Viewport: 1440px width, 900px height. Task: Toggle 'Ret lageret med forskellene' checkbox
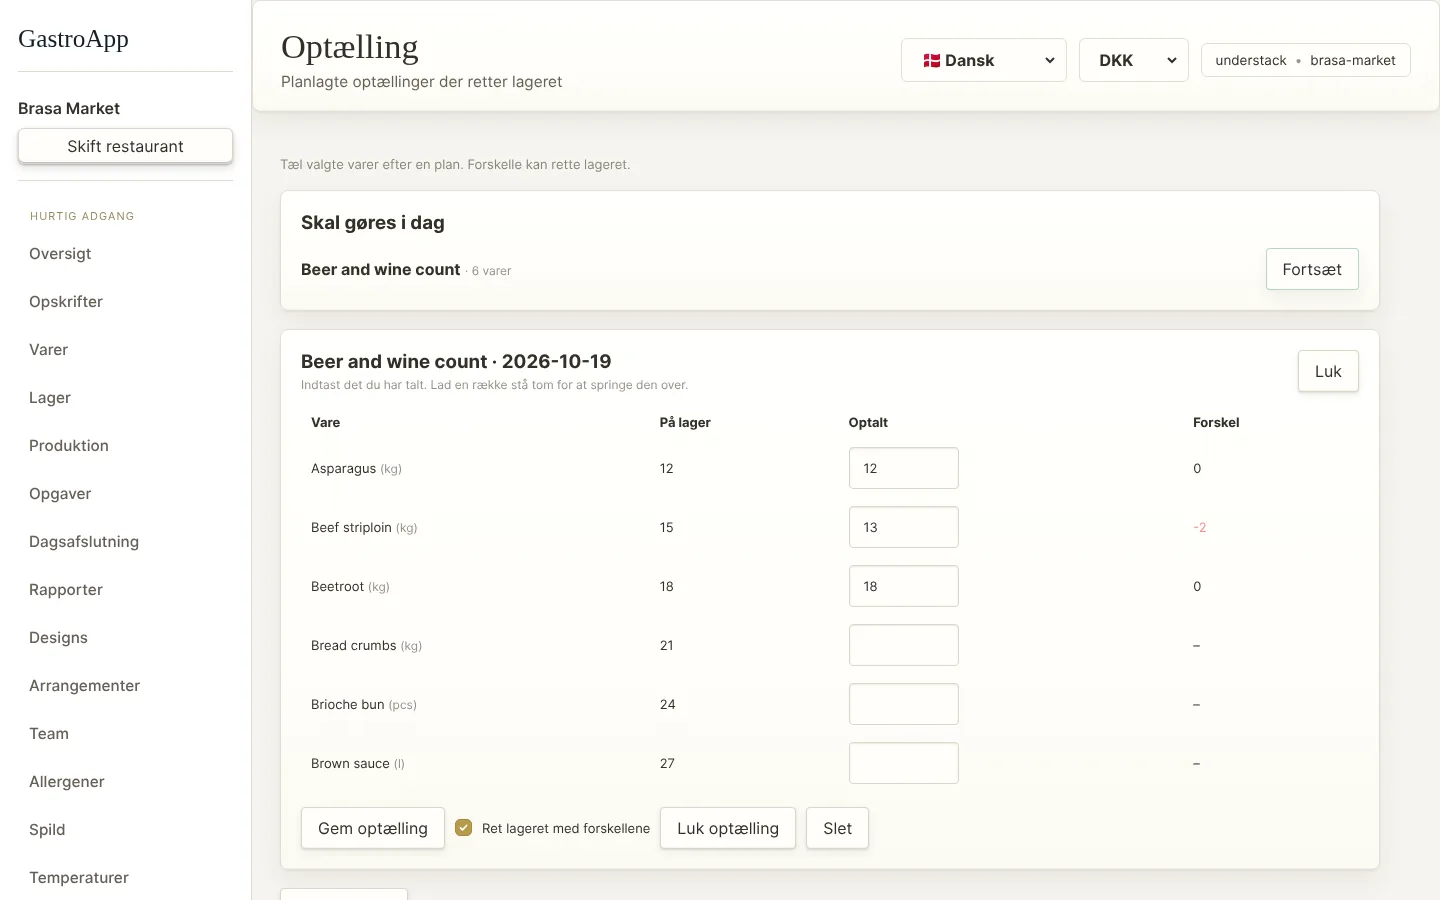463,827
